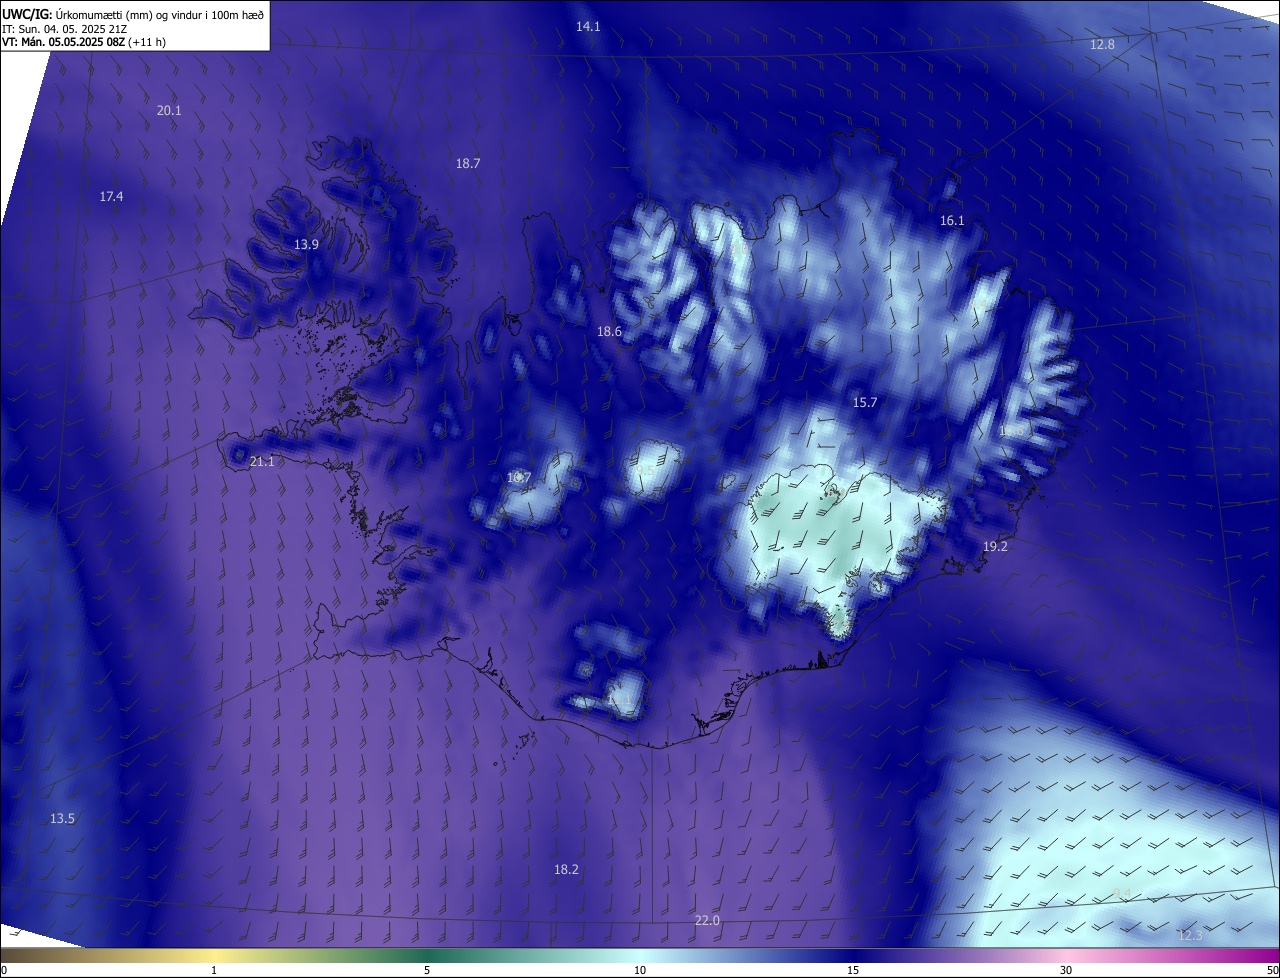This screenshot has width=1280, height=978.
Task: Click the 22.0 value on the map
Action: click(707, 920)
